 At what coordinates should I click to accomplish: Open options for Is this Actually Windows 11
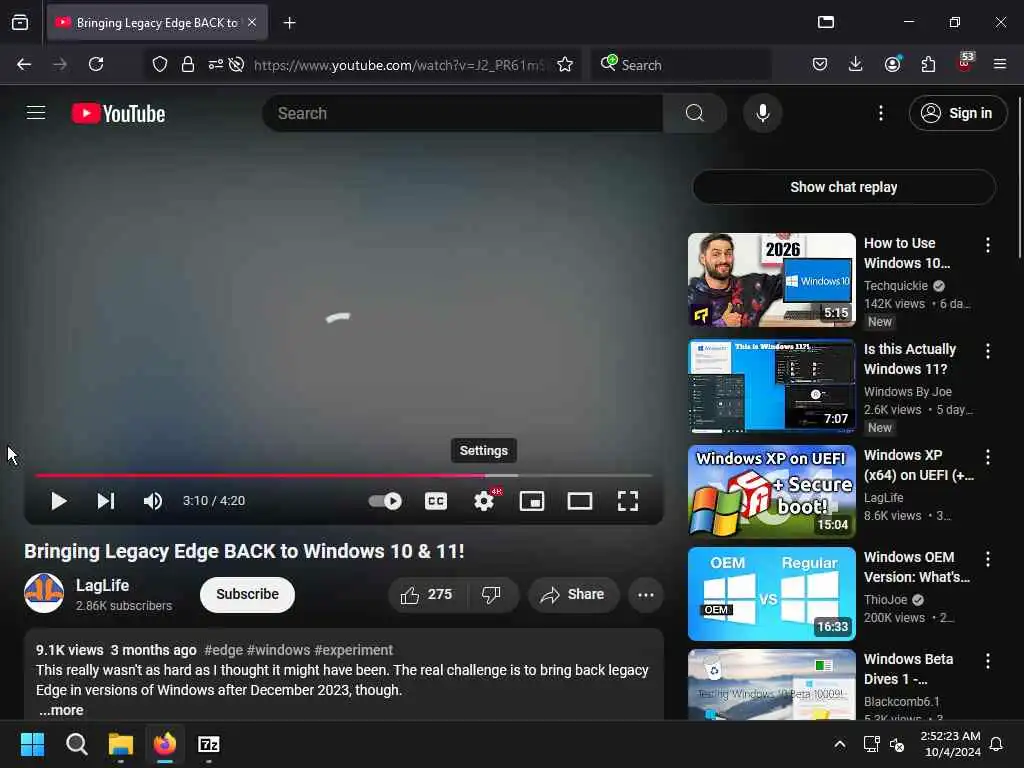[987, 351]
